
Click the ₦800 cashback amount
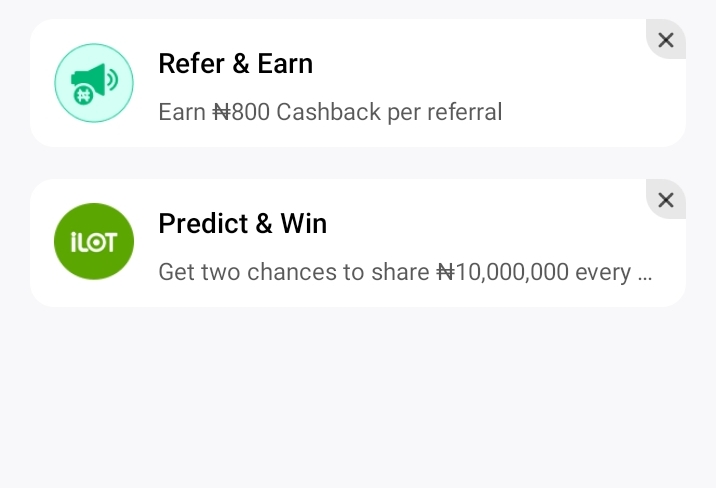(x=240, y=112)
